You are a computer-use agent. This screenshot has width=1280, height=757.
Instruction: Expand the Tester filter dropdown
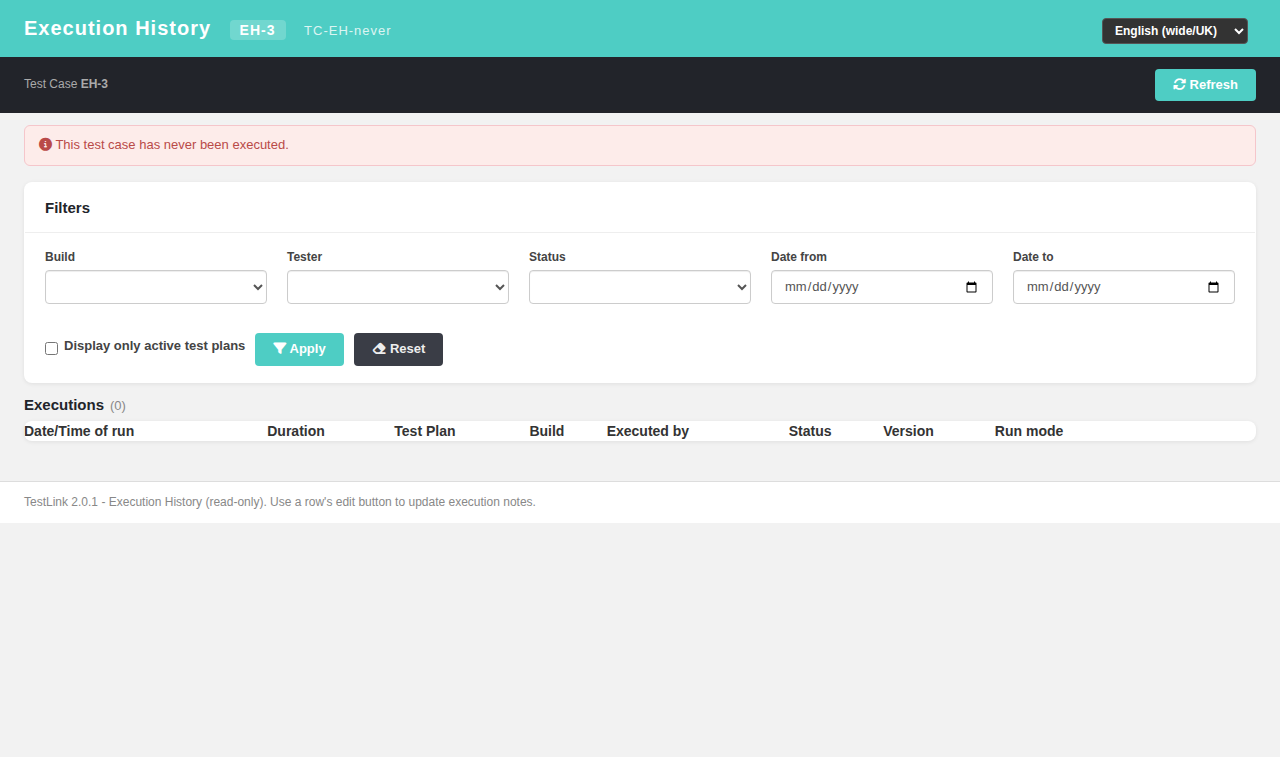click(x=398, y=287)
